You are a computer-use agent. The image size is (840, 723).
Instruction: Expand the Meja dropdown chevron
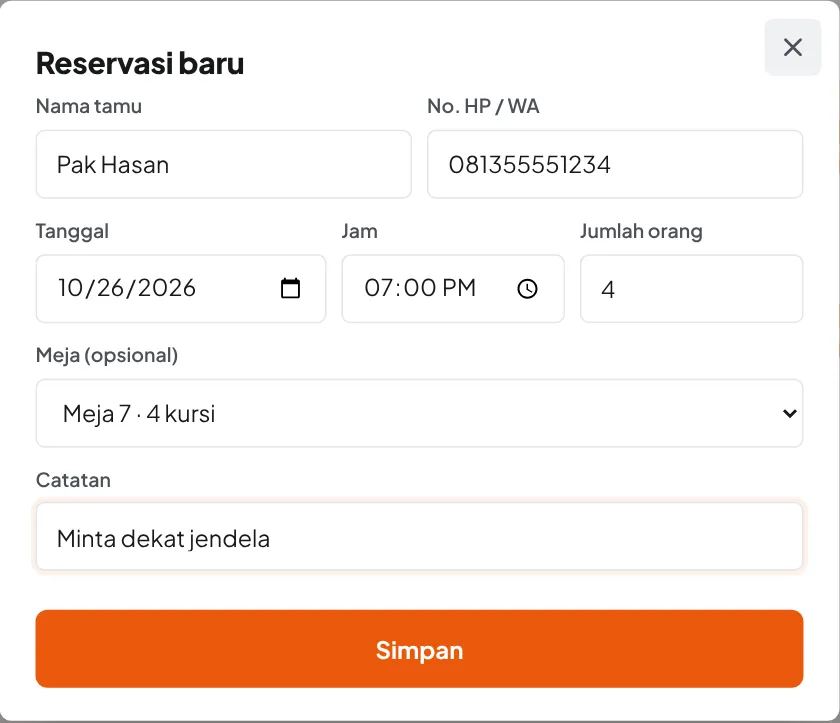click(789, 413)
